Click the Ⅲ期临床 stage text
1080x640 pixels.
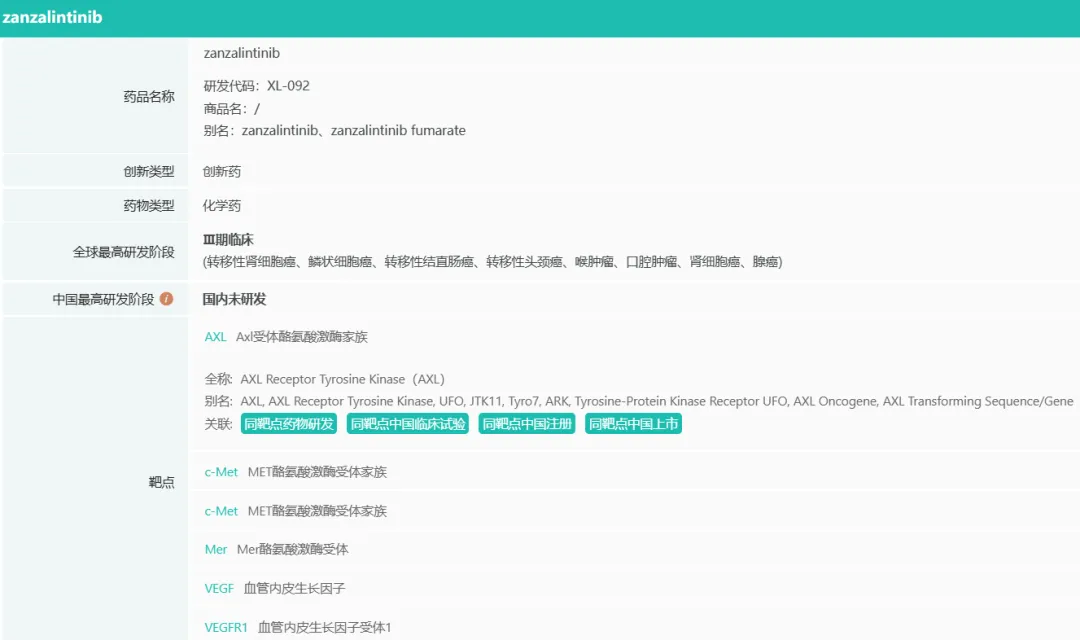(x=228, y=240)
